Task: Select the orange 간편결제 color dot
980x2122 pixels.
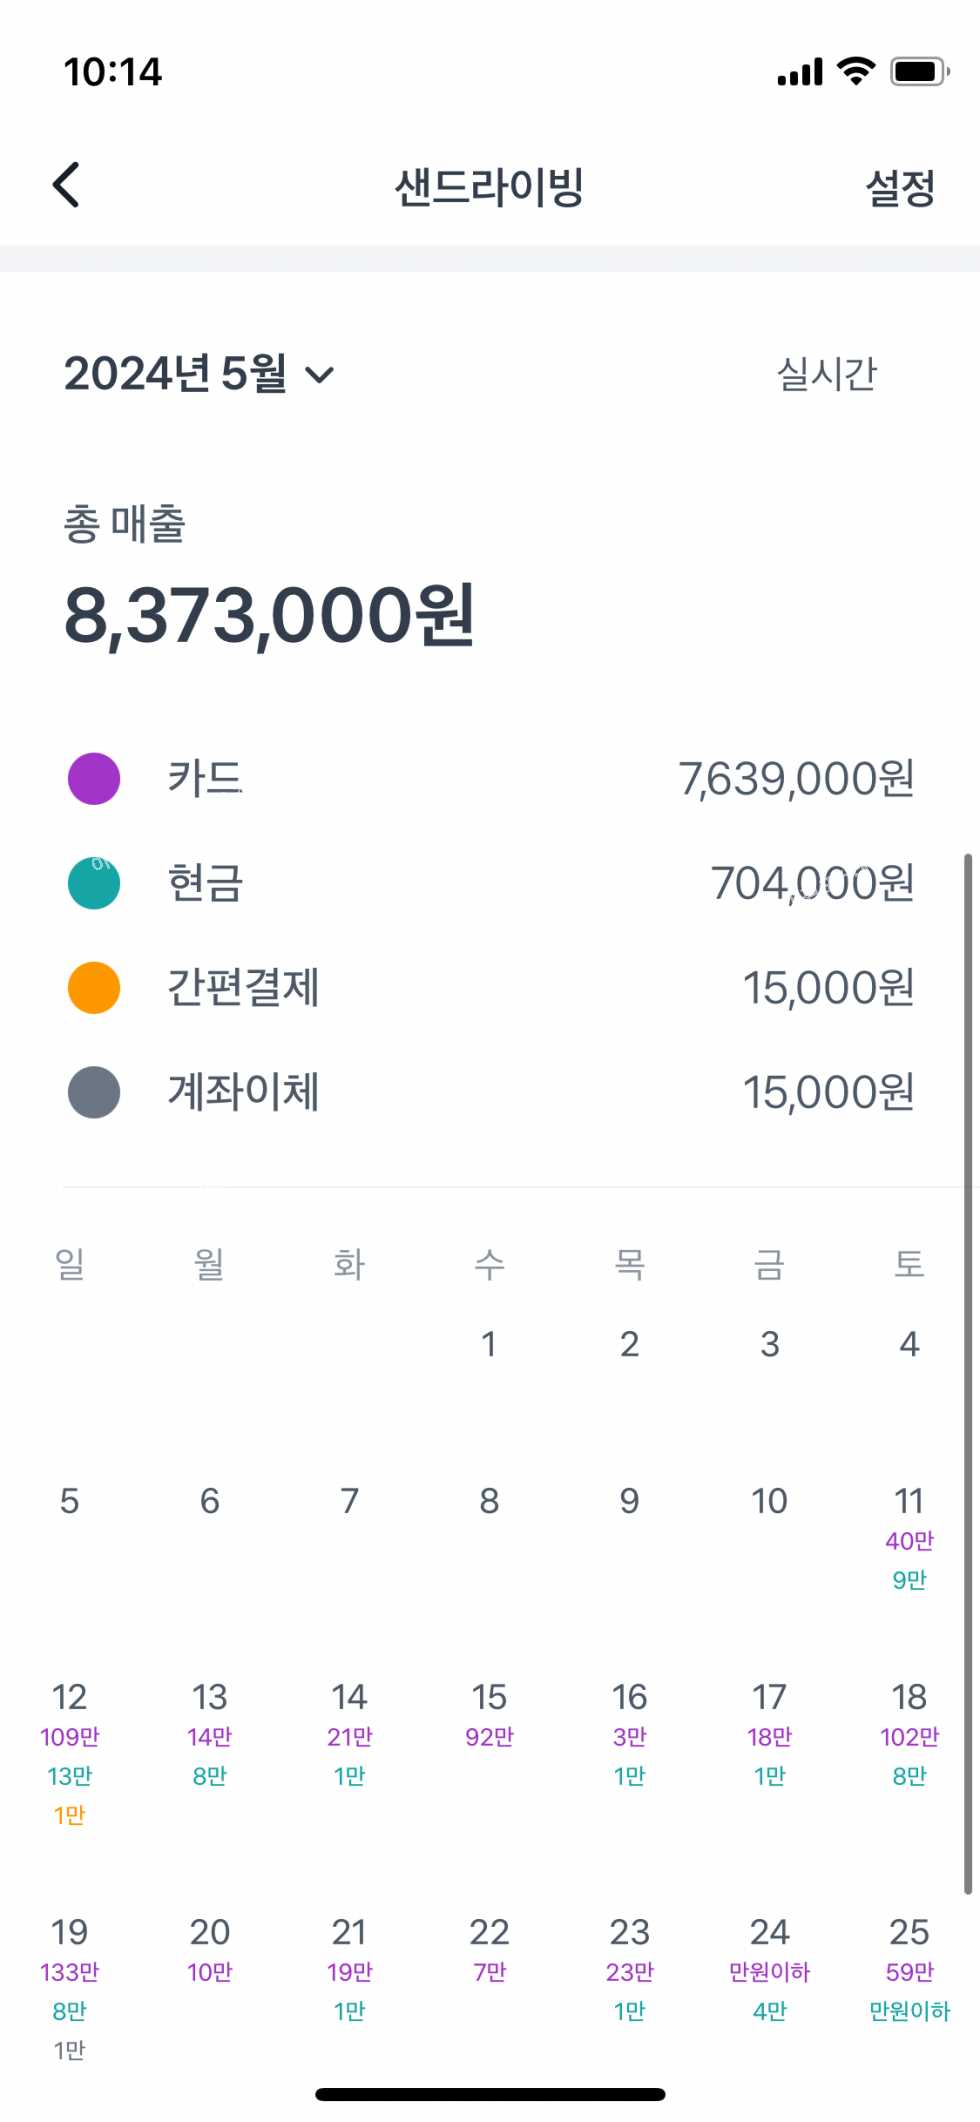Action: tap(94, 988)
